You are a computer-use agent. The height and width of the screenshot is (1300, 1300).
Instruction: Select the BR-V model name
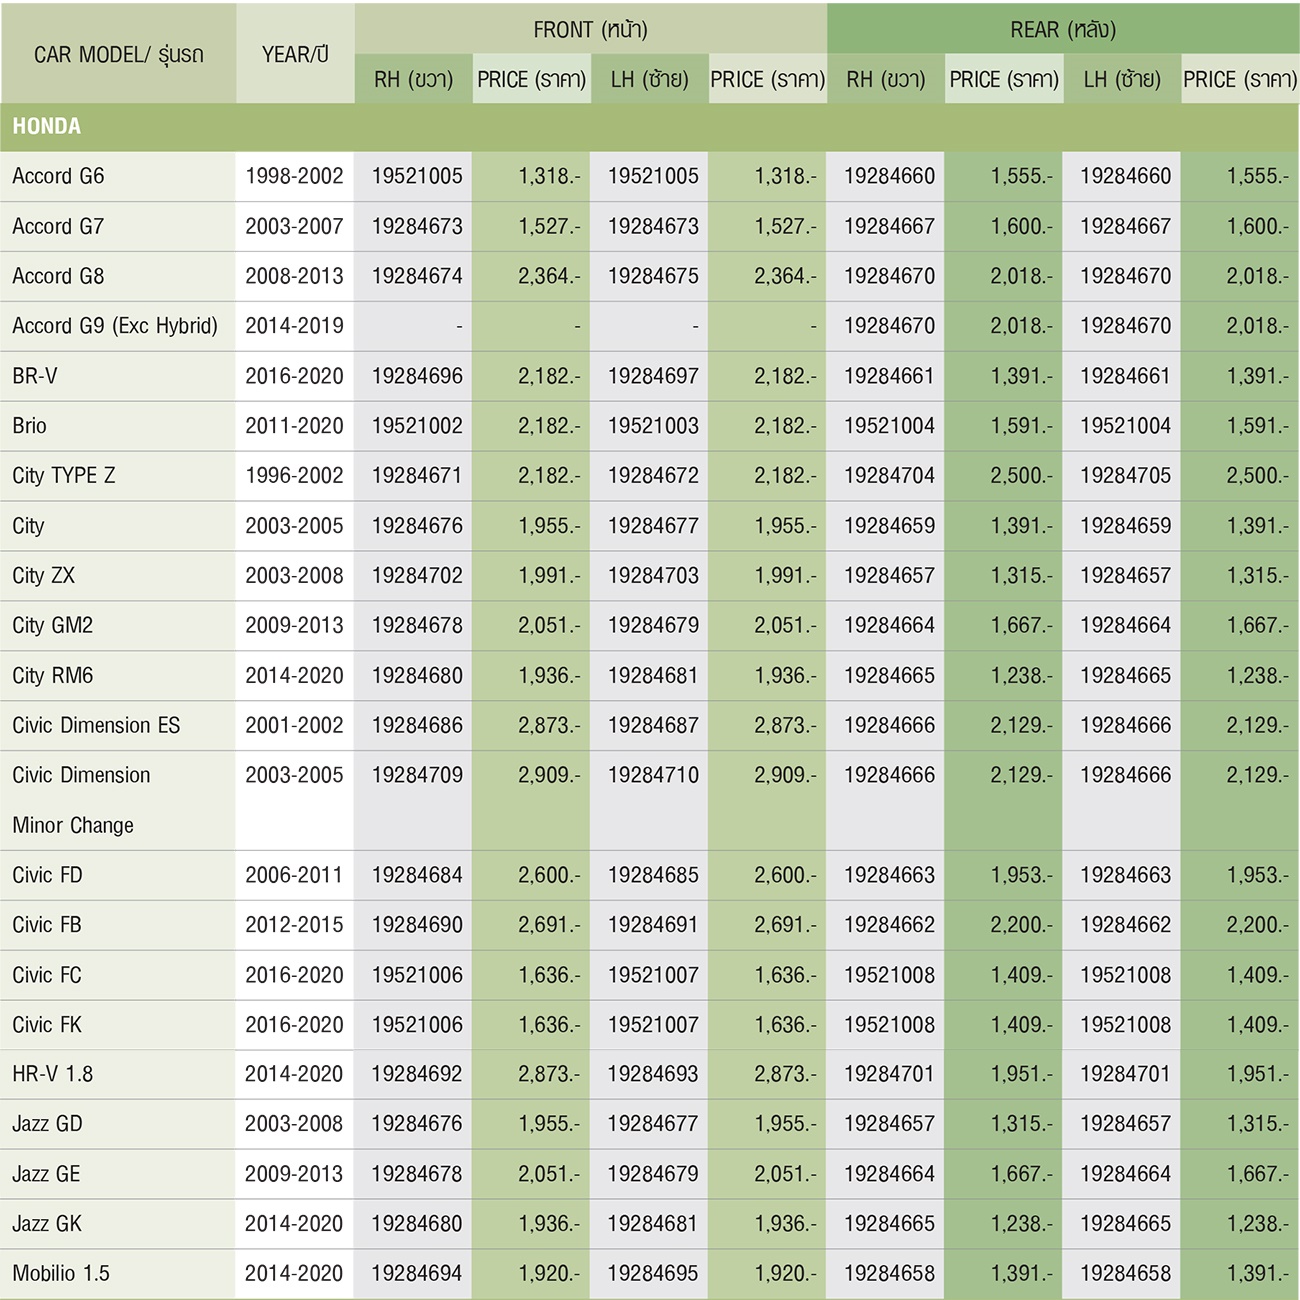point(35,376)
